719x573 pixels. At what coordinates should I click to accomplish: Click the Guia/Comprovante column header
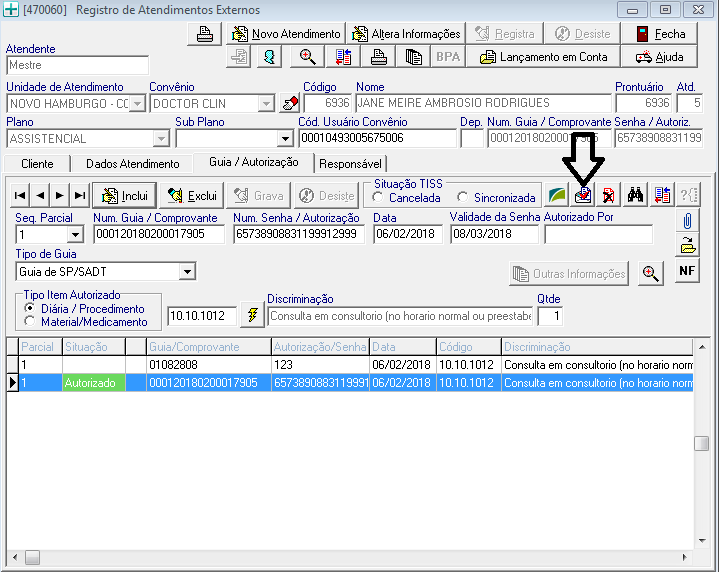(209, 347)
